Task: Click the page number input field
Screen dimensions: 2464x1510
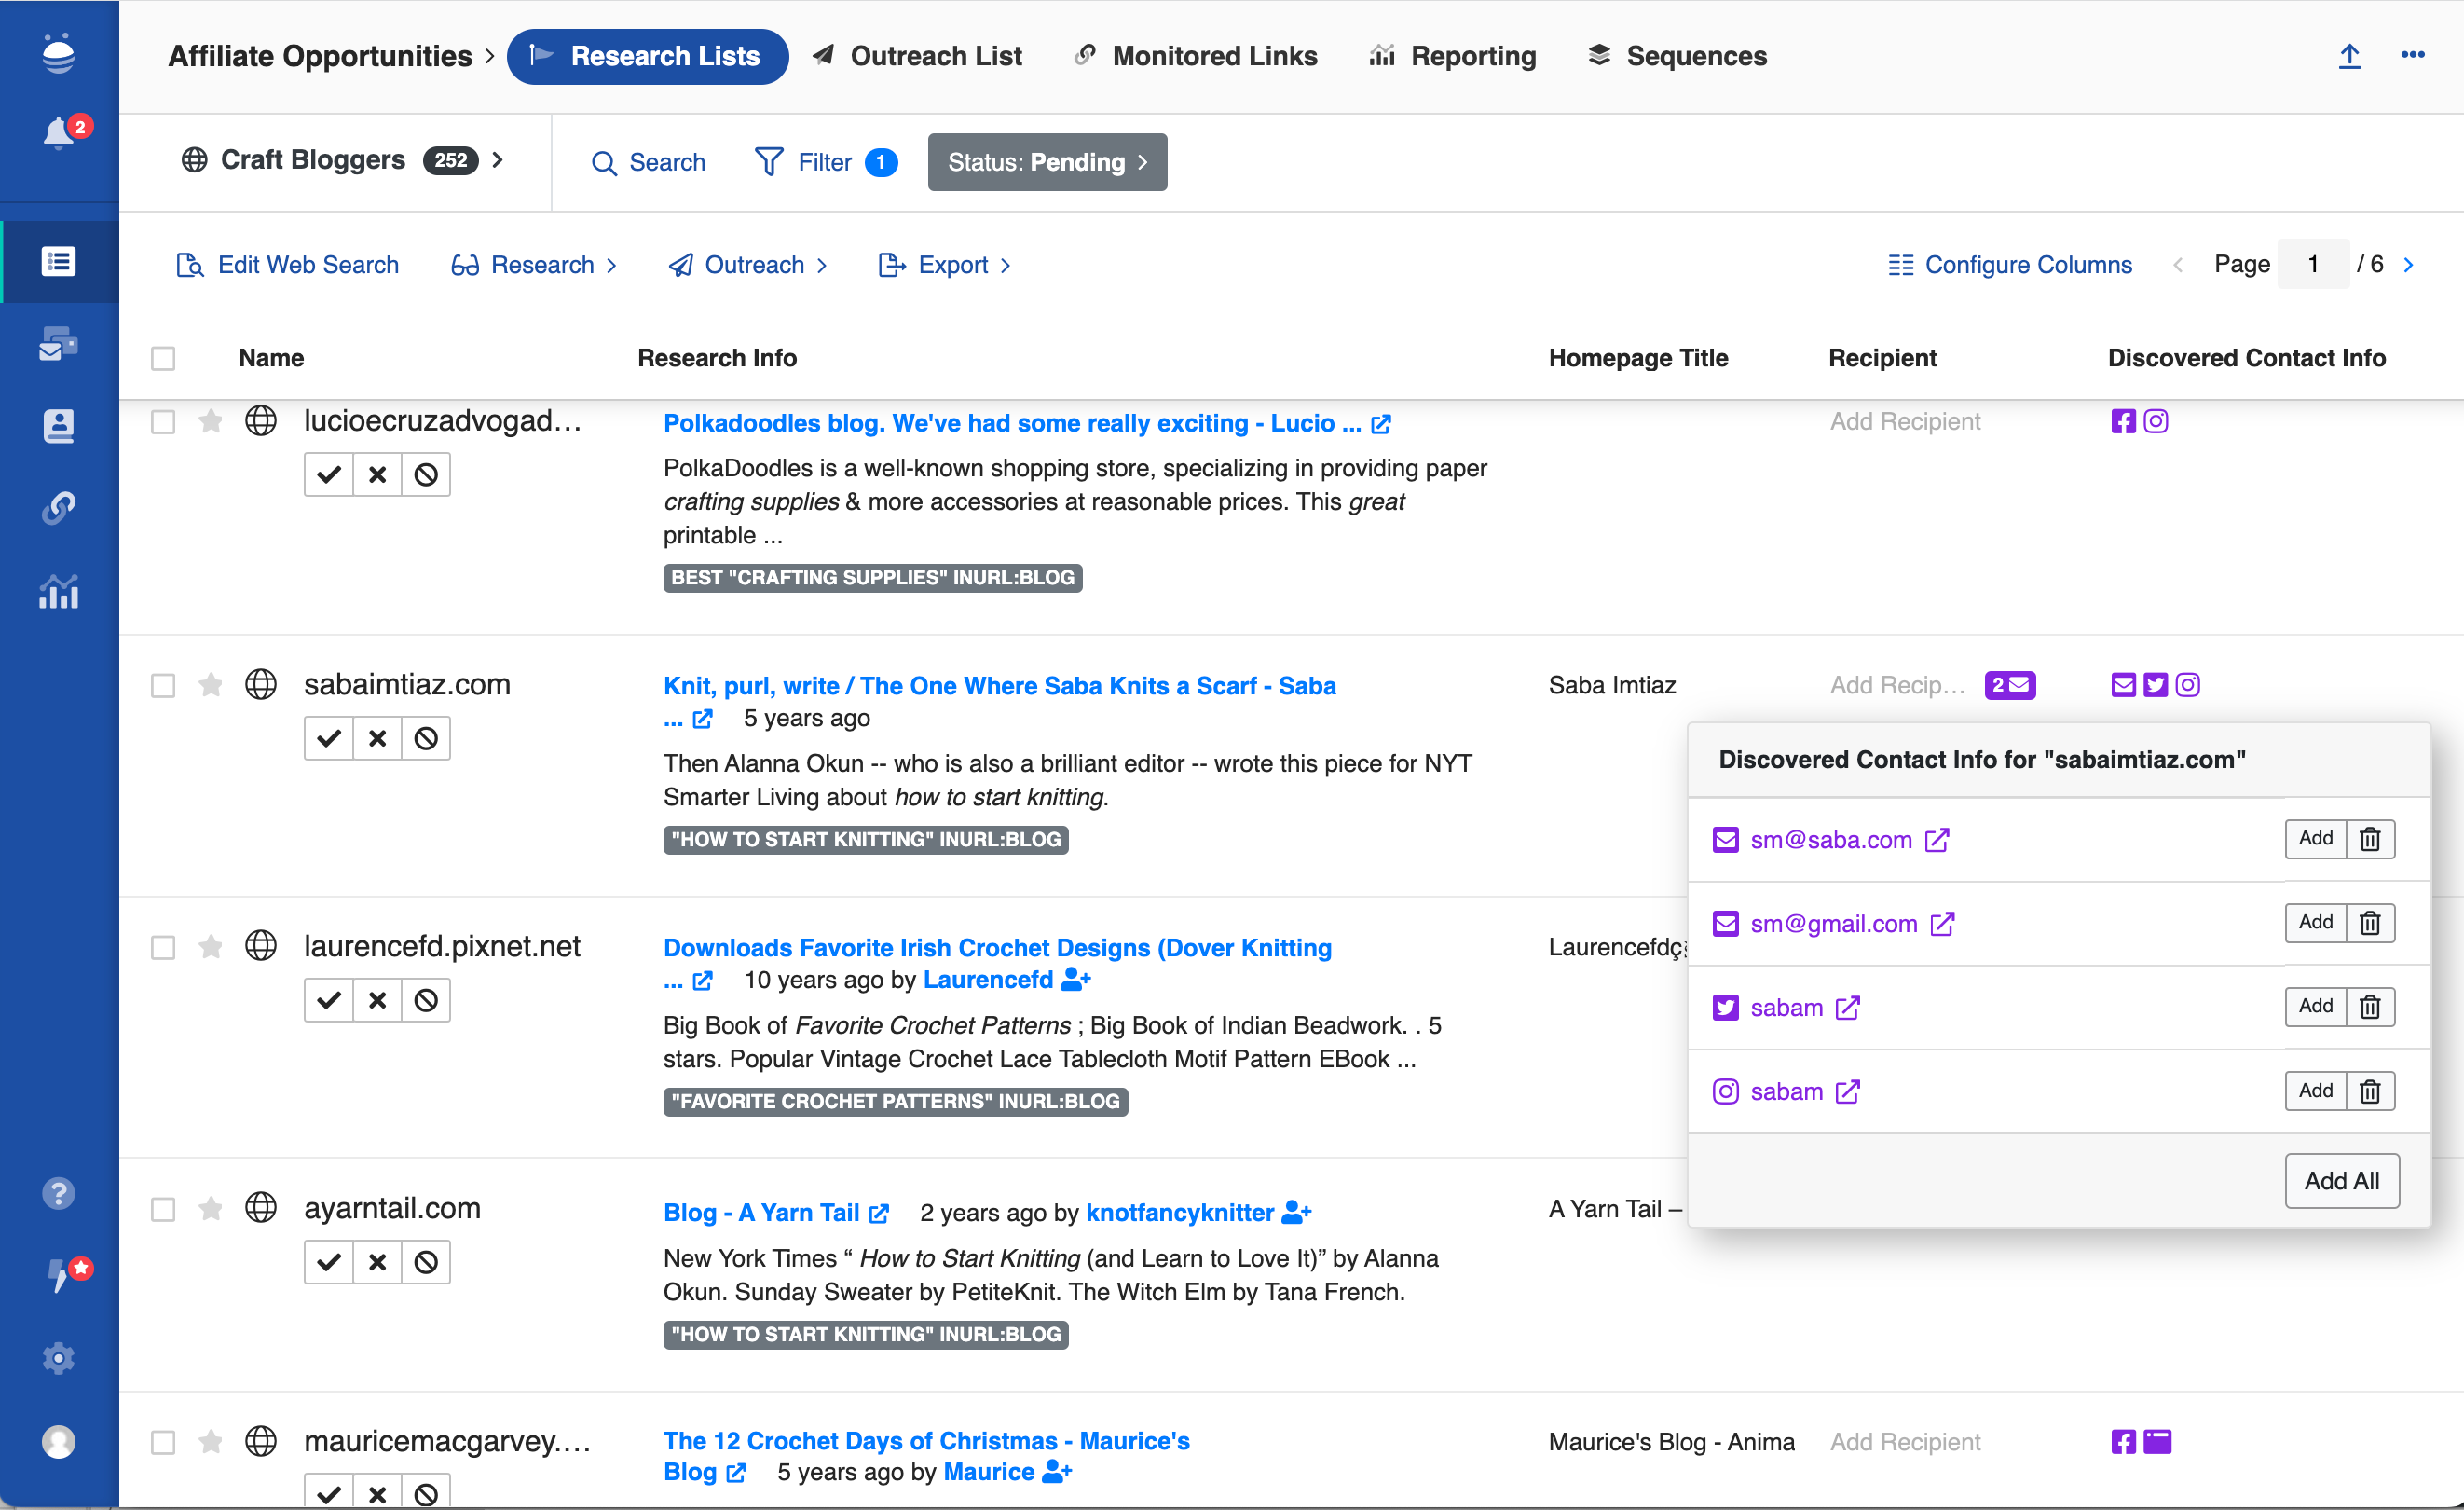Action: tap(2312, 265)
